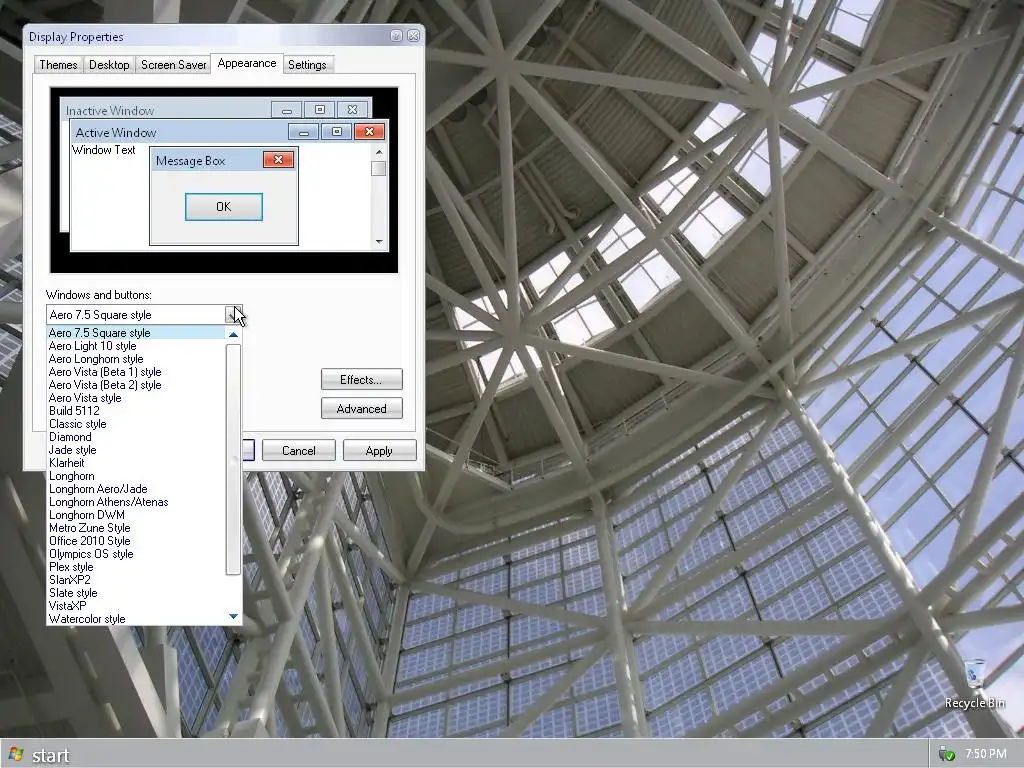Switch to the Themes tab
Image resolution: width=1024 pixels, height=768 pixels.
(58, 65)
